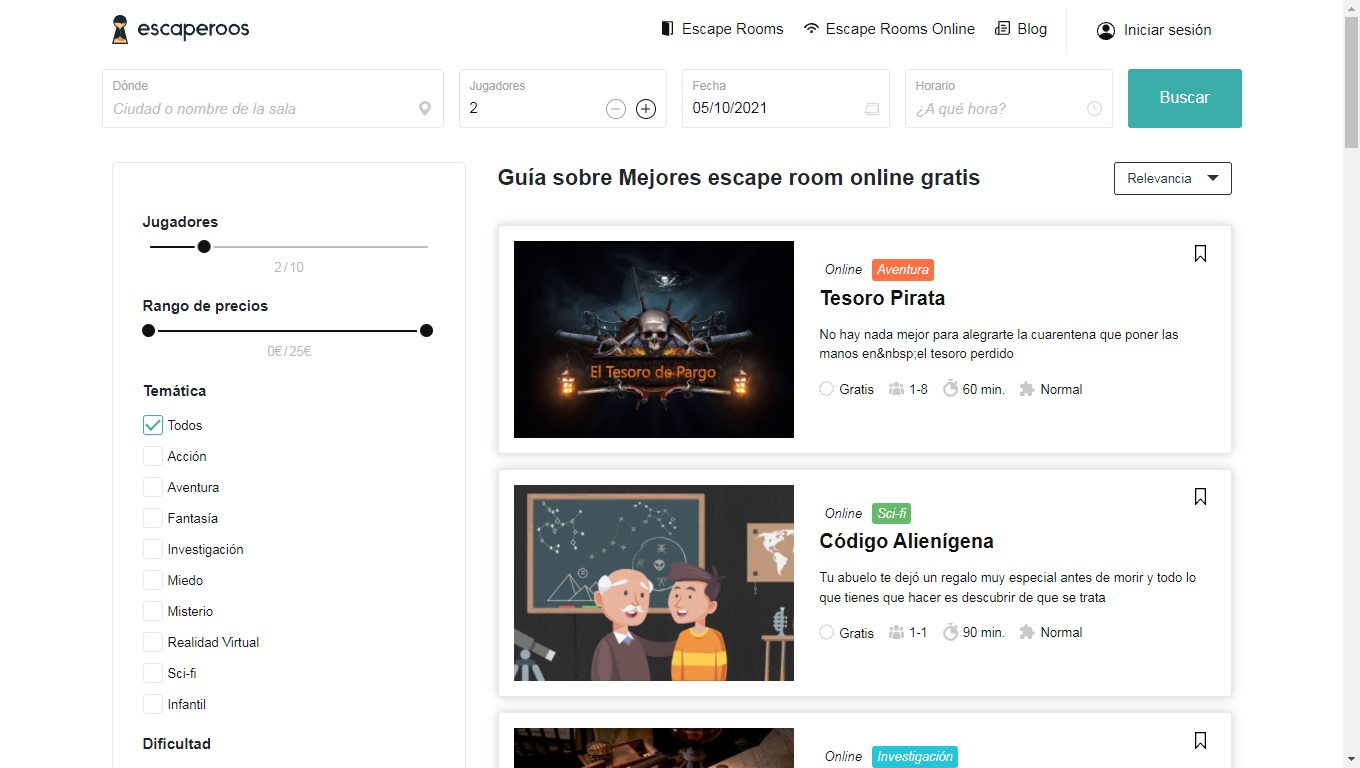Viewport: 1360px width, 768px height.
Task: Check the Misterio theme checkbox
Action: (x=153, y=611)
